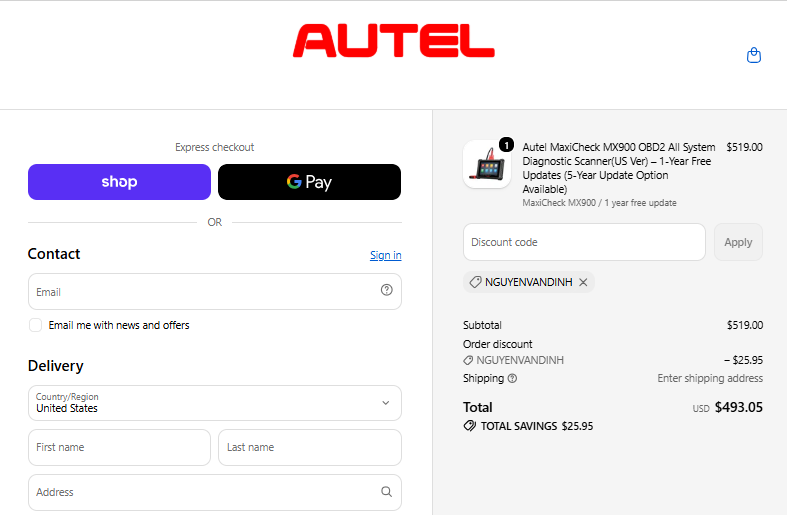Pay with Shop Pay express checkout

[x=119, y=182]
